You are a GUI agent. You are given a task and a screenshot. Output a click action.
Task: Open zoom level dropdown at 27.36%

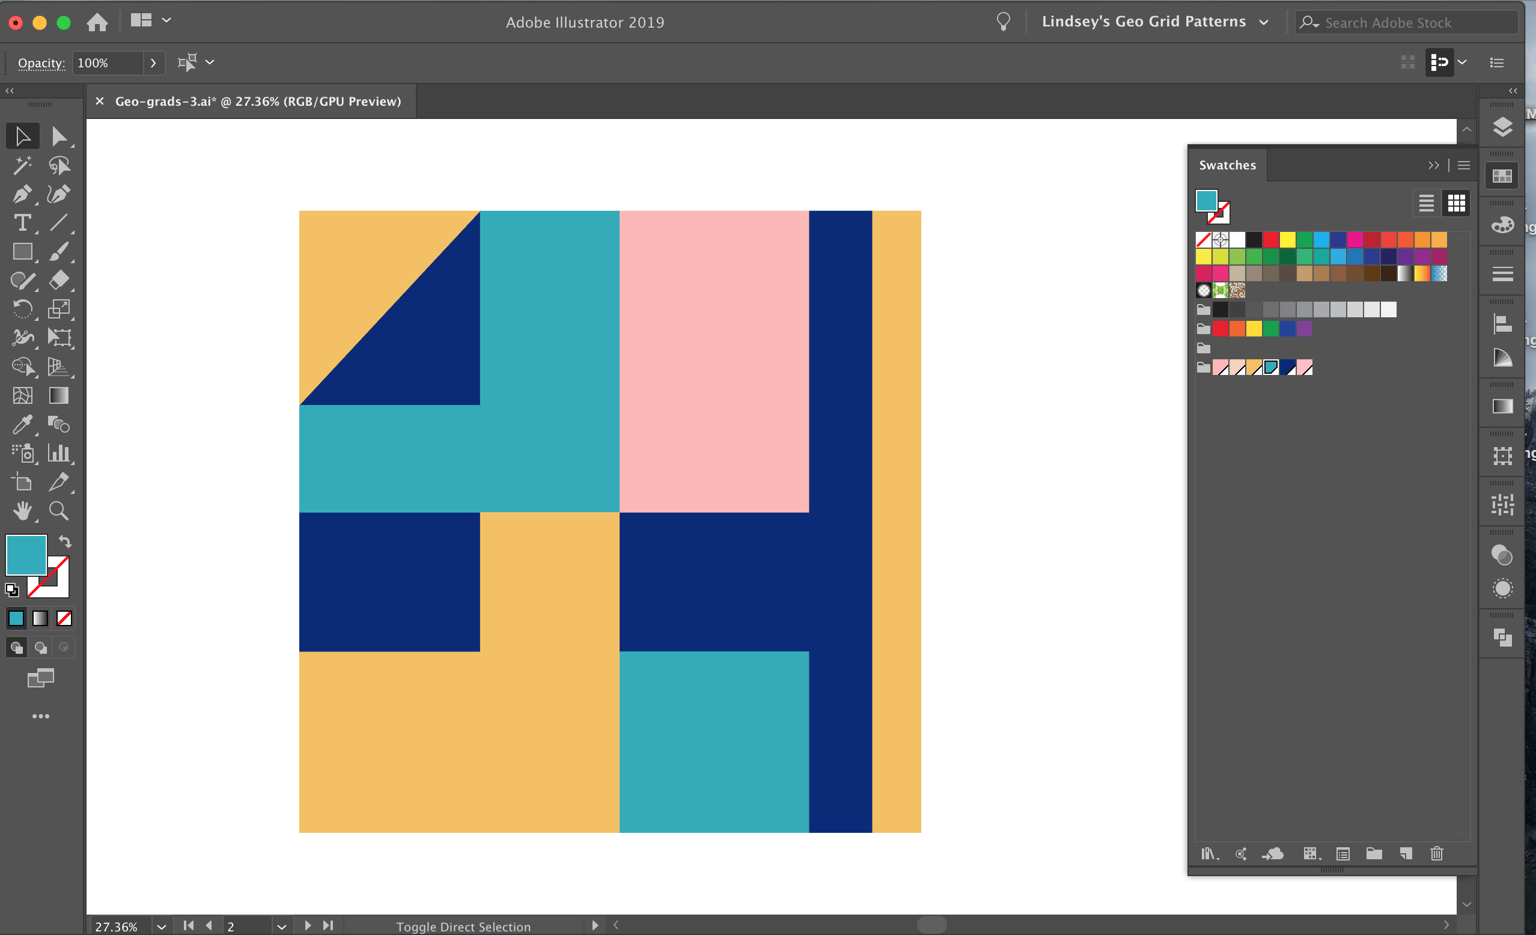[x=161, y=926]
